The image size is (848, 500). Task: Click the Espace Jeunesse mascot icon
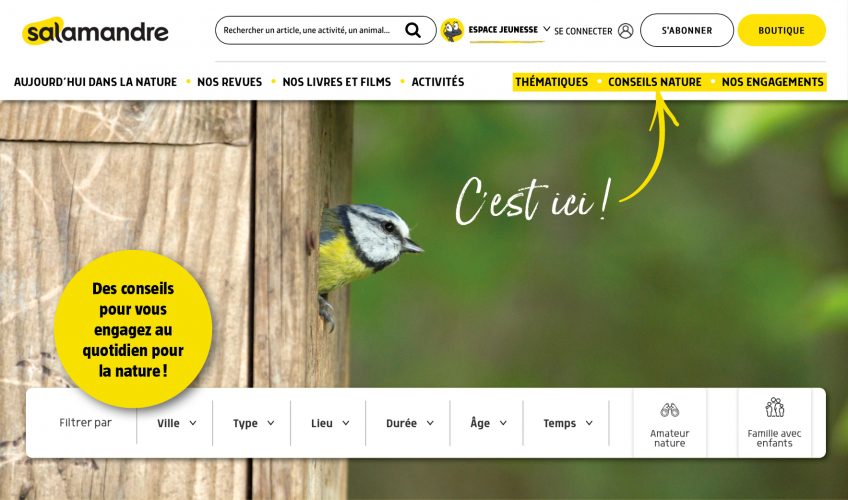coord(452,30)
